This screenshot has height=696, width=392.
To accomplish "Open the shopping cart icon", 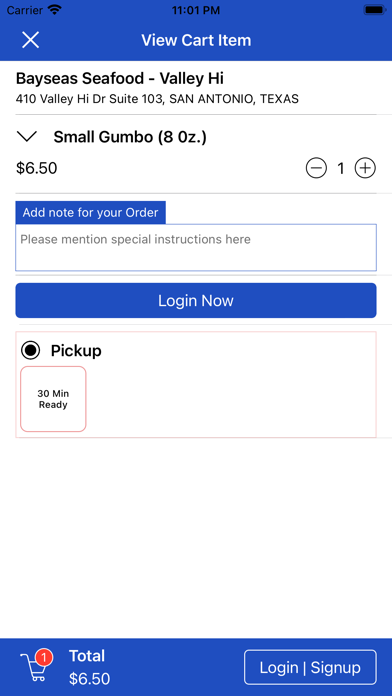I will (34, 668).
